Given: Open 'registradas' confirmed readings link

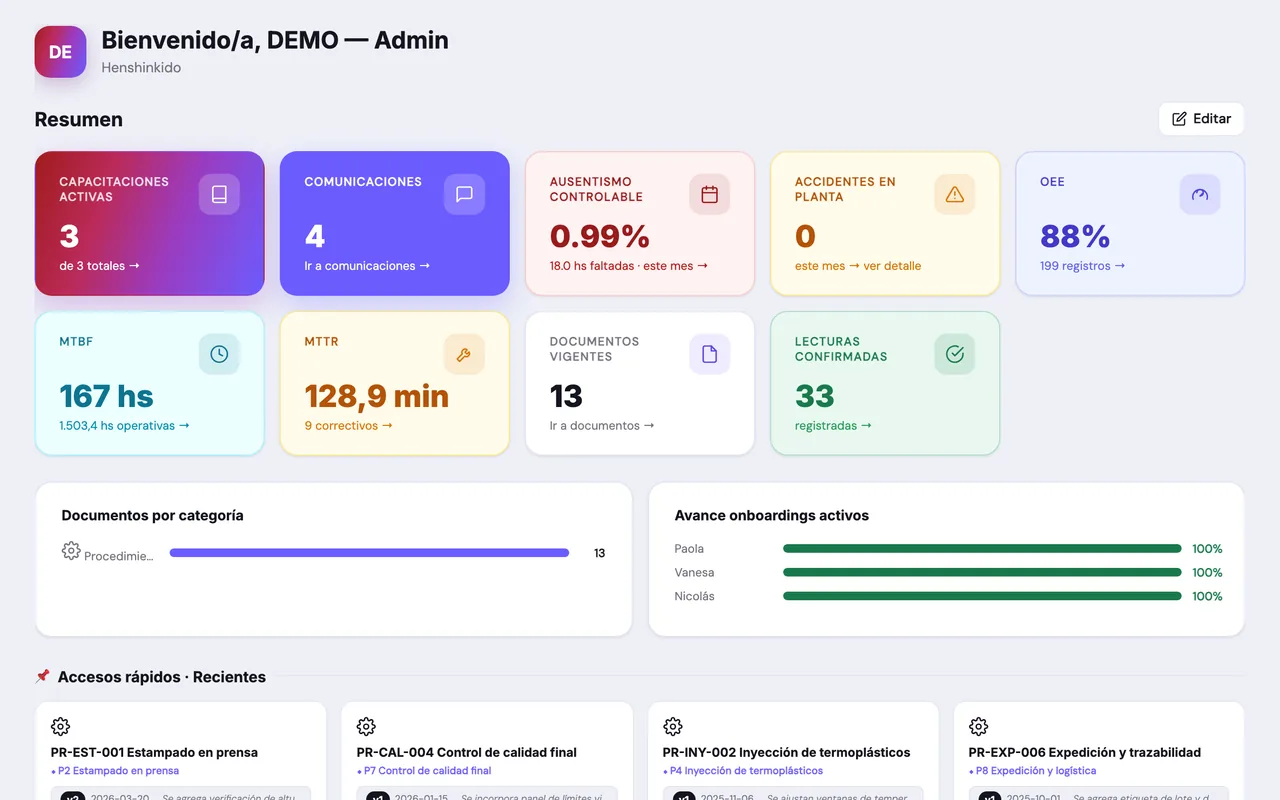Looking at the screenshot, I should pyautogui.click(x=833, y=426).
